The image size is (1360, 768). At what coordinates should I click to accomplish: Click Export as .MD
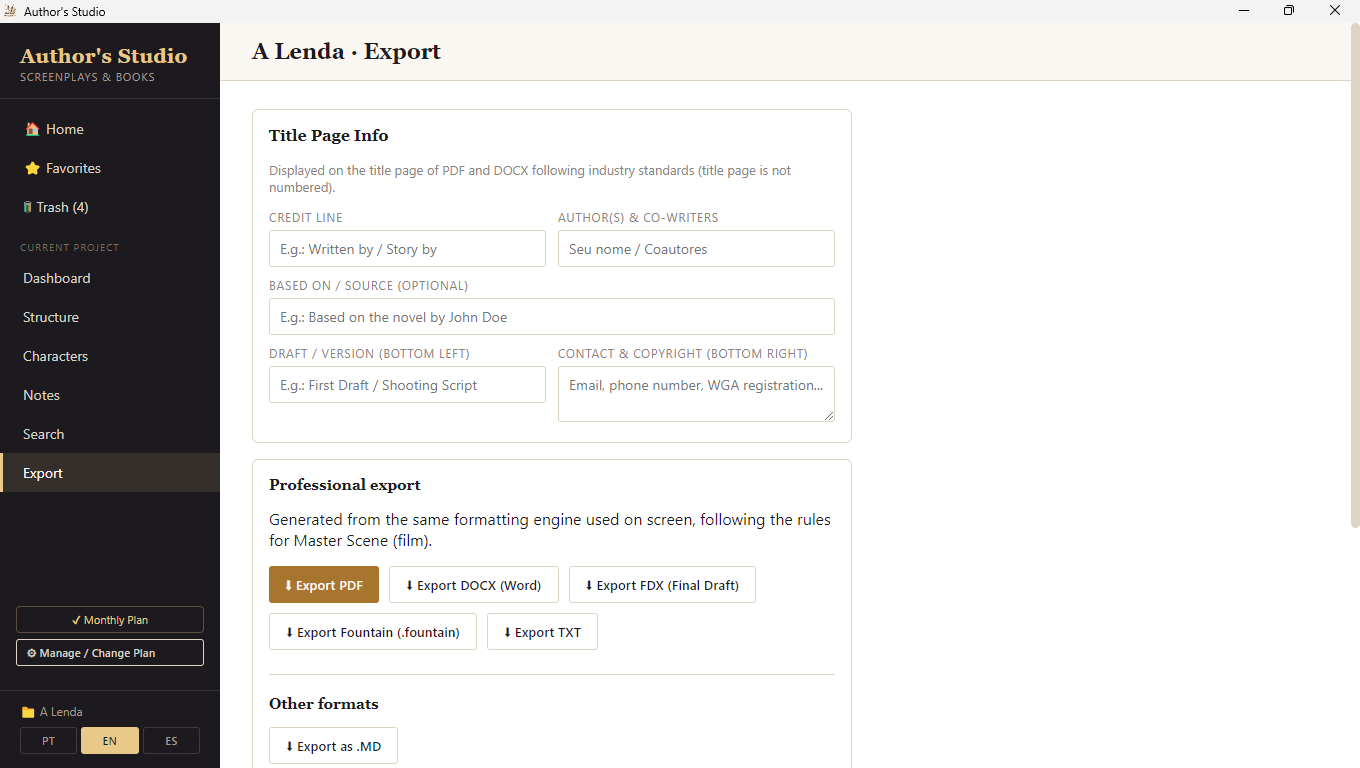(x=333, y=746)
